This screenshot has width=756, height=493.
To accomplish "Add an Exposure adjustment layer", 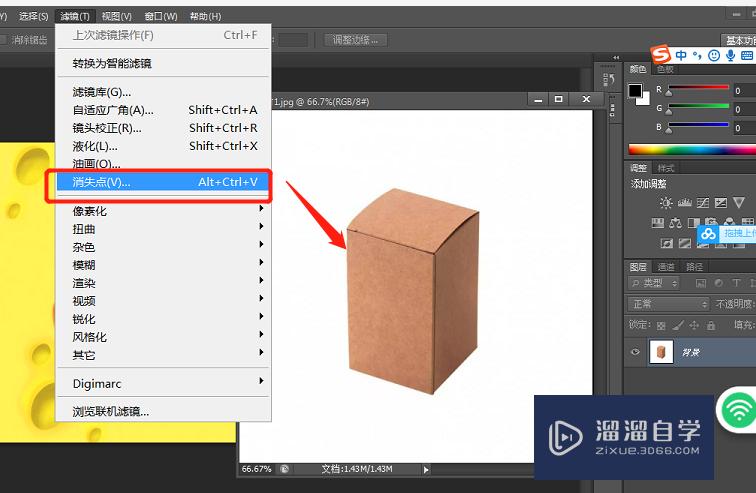I will (x=721, y=203).
